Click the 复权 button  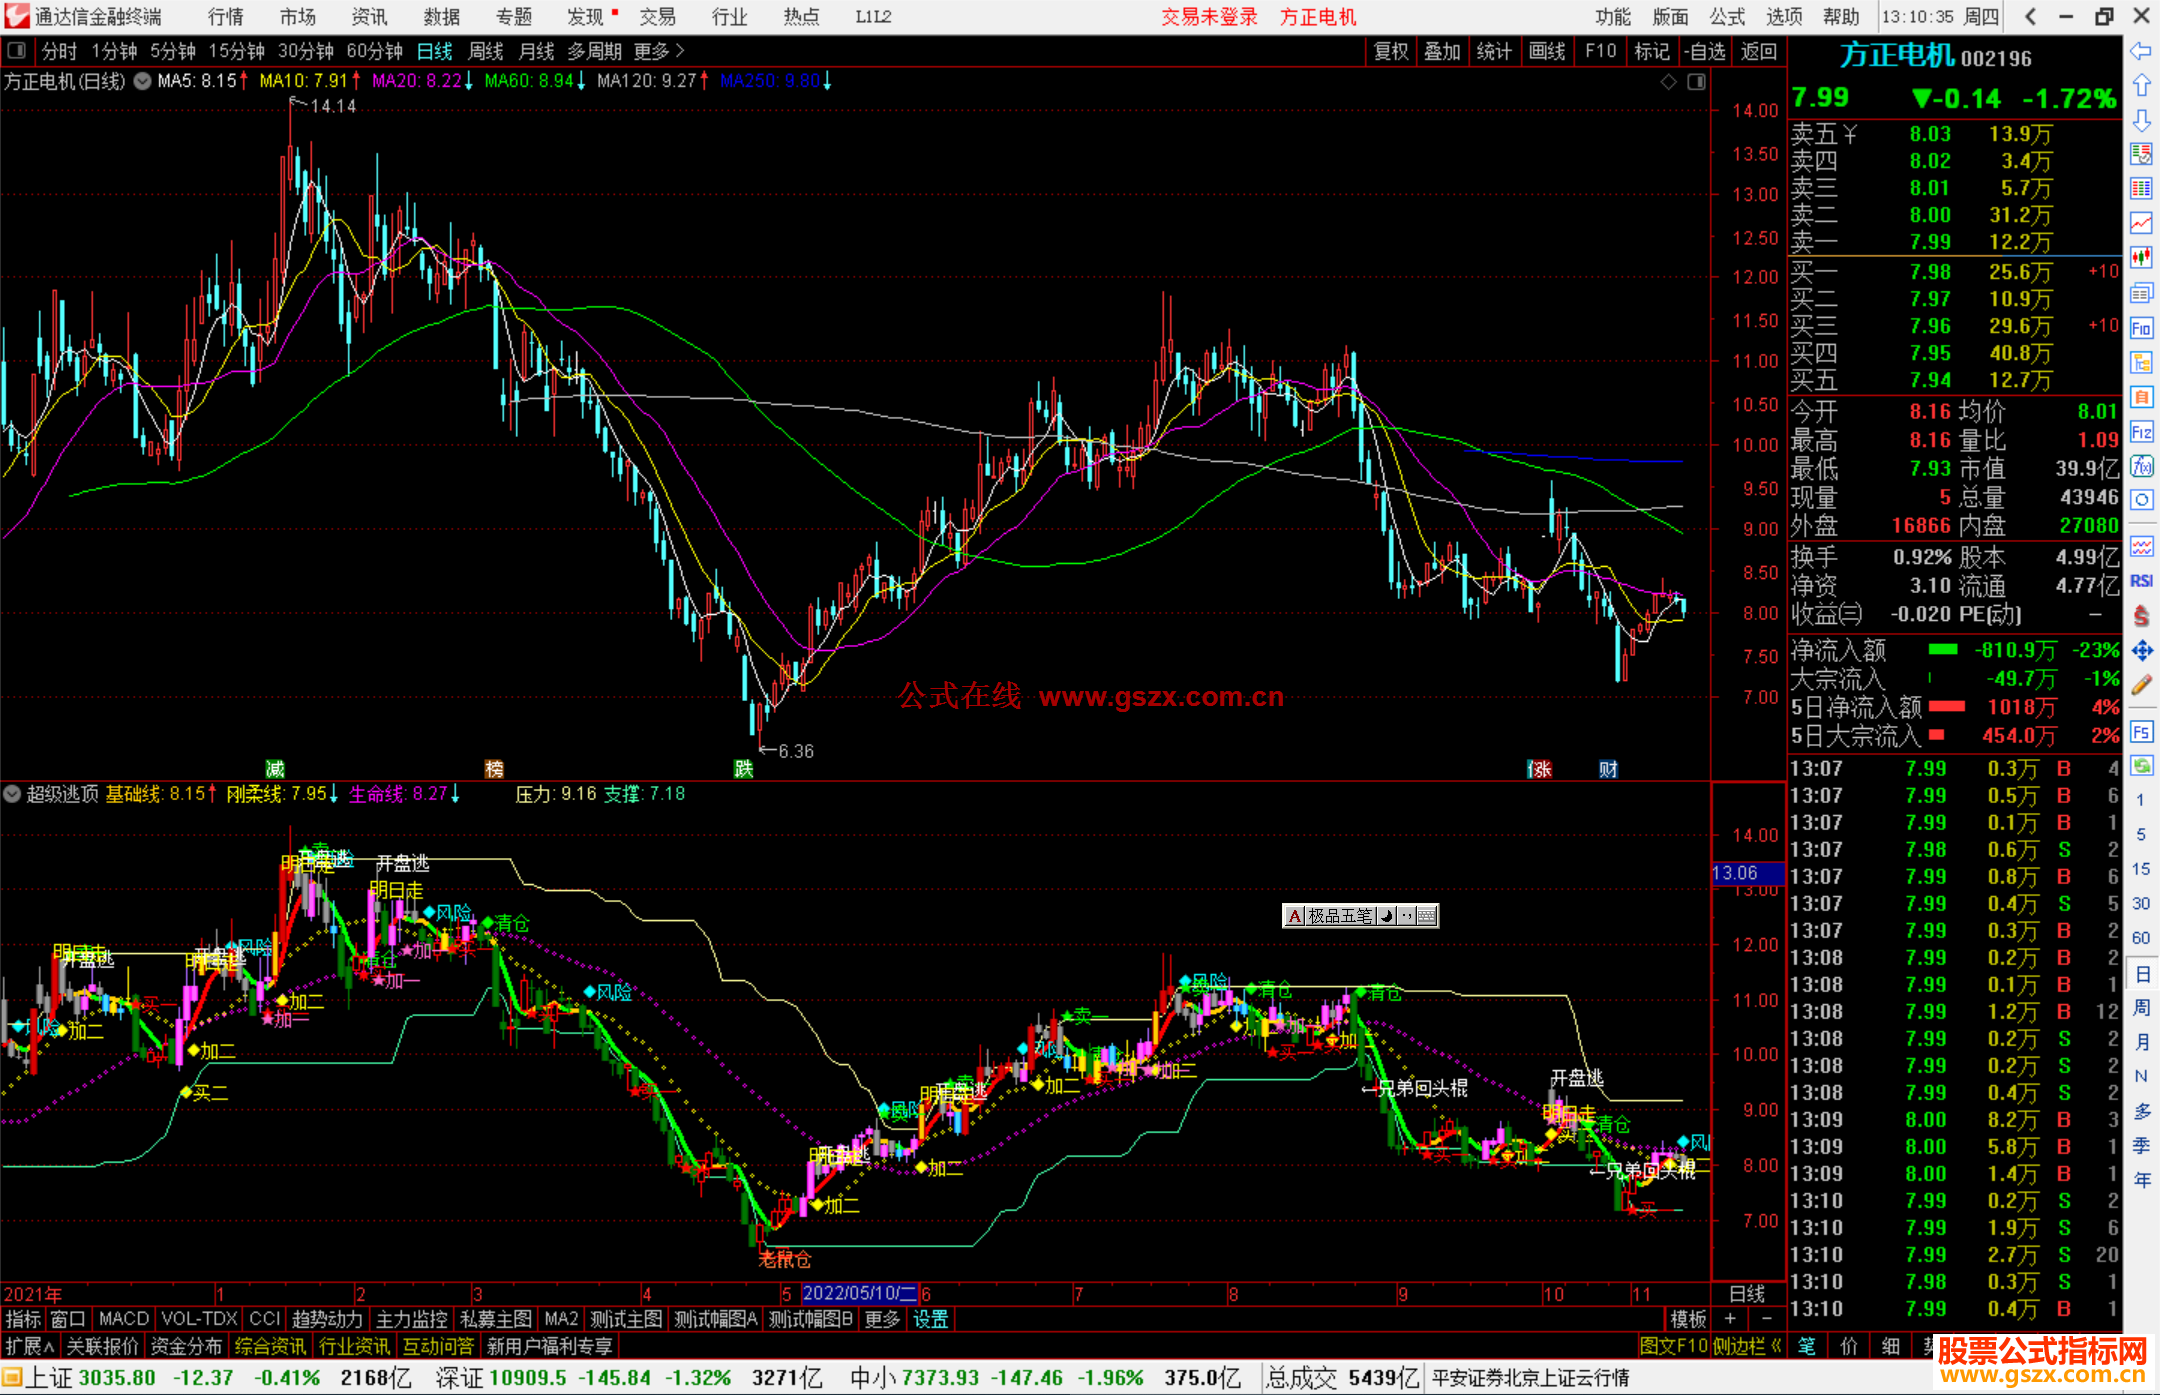point(1391,51)
